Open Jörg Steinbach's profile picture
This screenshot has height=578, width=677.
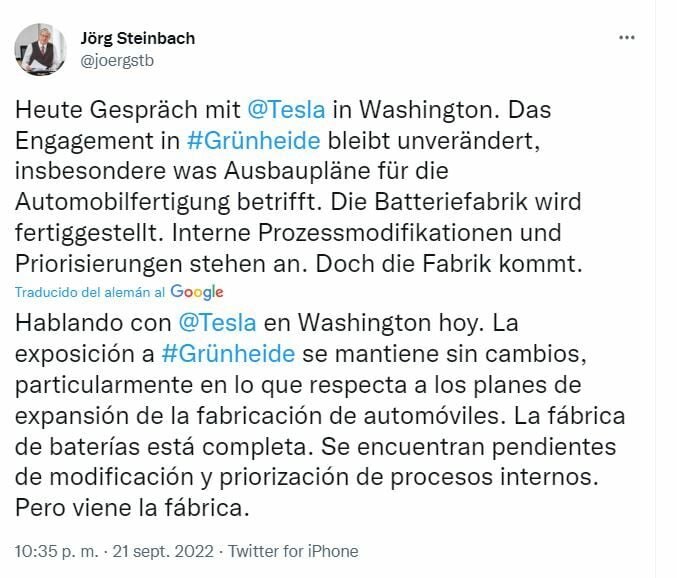(41, 50)
